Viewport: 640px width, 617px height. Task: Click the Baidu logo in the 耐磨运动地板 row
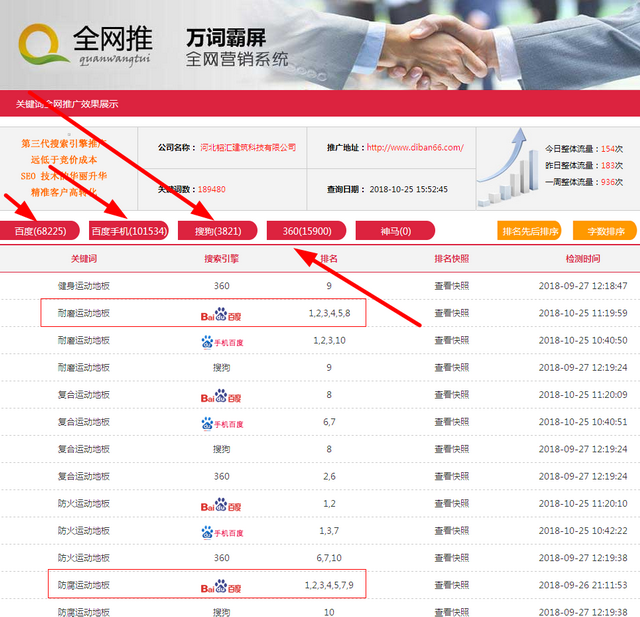click(x=221, y=314)
